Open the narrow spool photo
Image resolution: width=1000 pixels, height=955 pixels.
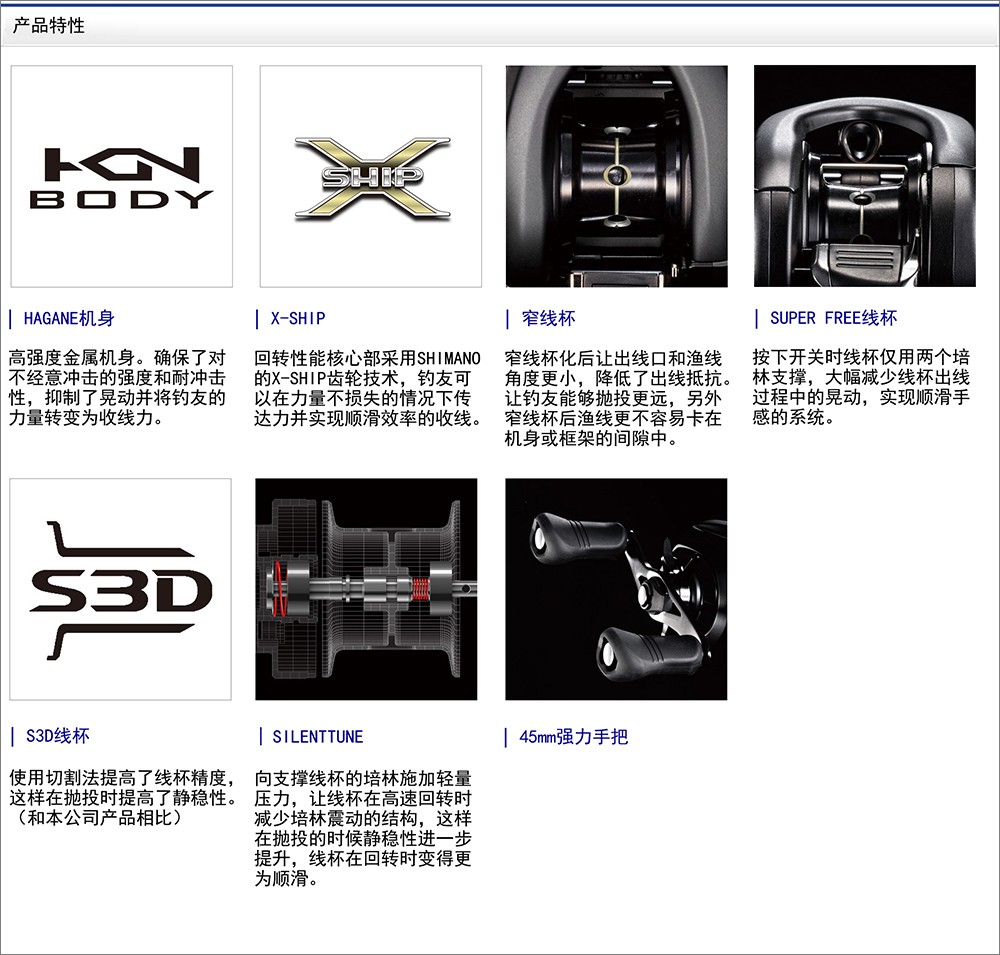click(x=617, y=176)
